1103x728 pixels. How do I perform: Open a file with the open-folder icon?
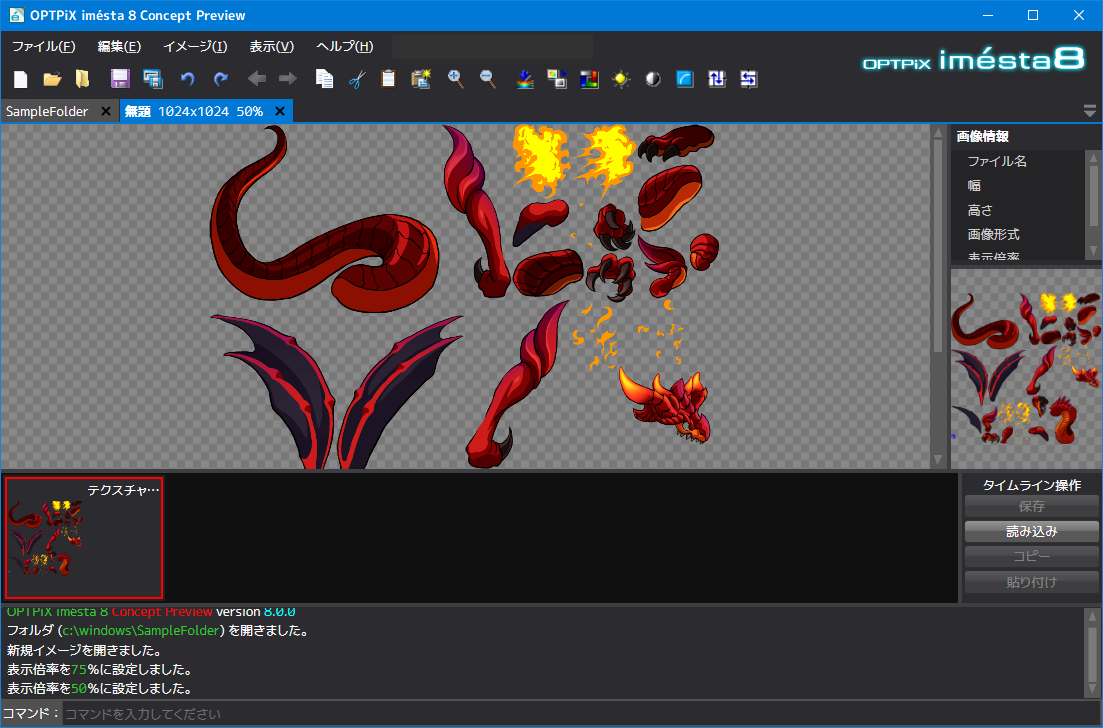click(x=52, y=79)
